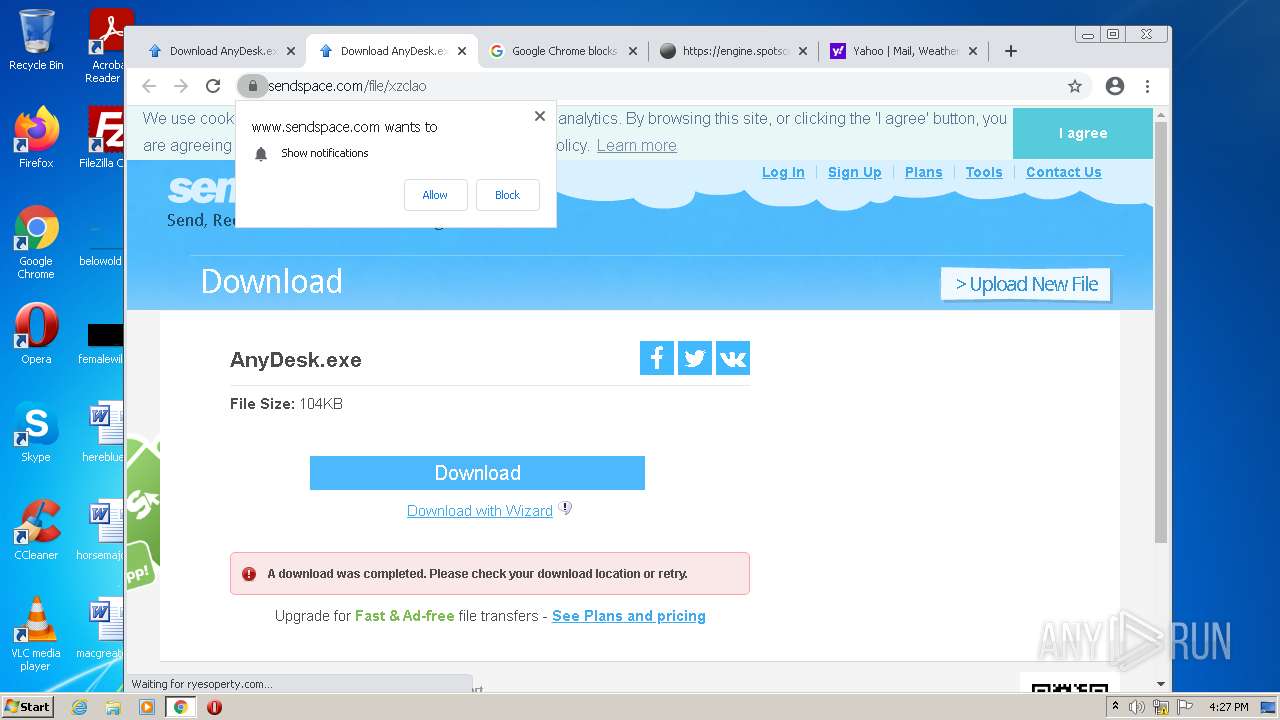Close the engine.spotscenered tab

pyautogui.click(x=802, y=51)
